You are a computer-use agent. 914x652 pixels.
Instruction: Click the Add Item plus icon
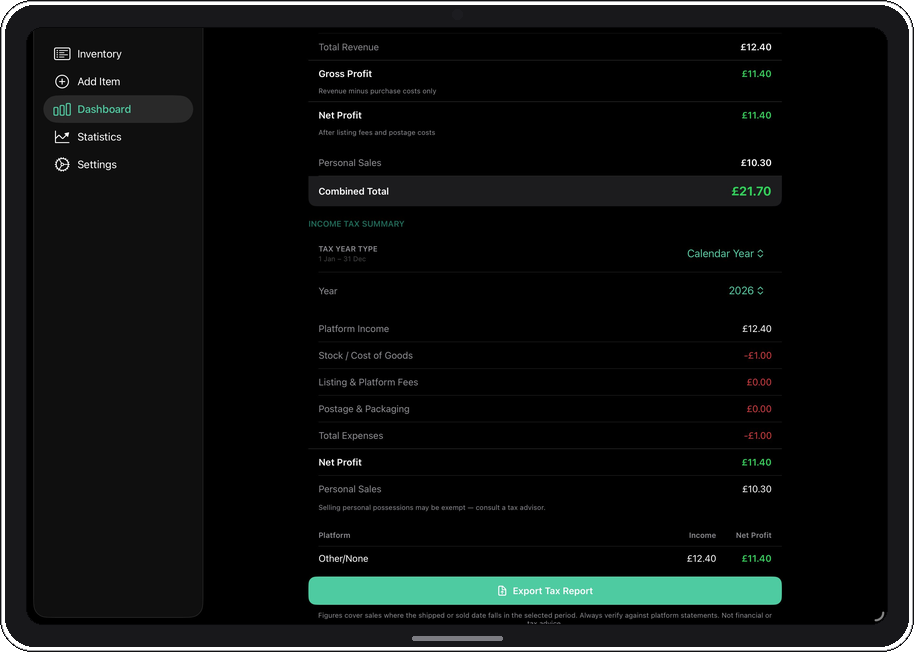point(62,82)
